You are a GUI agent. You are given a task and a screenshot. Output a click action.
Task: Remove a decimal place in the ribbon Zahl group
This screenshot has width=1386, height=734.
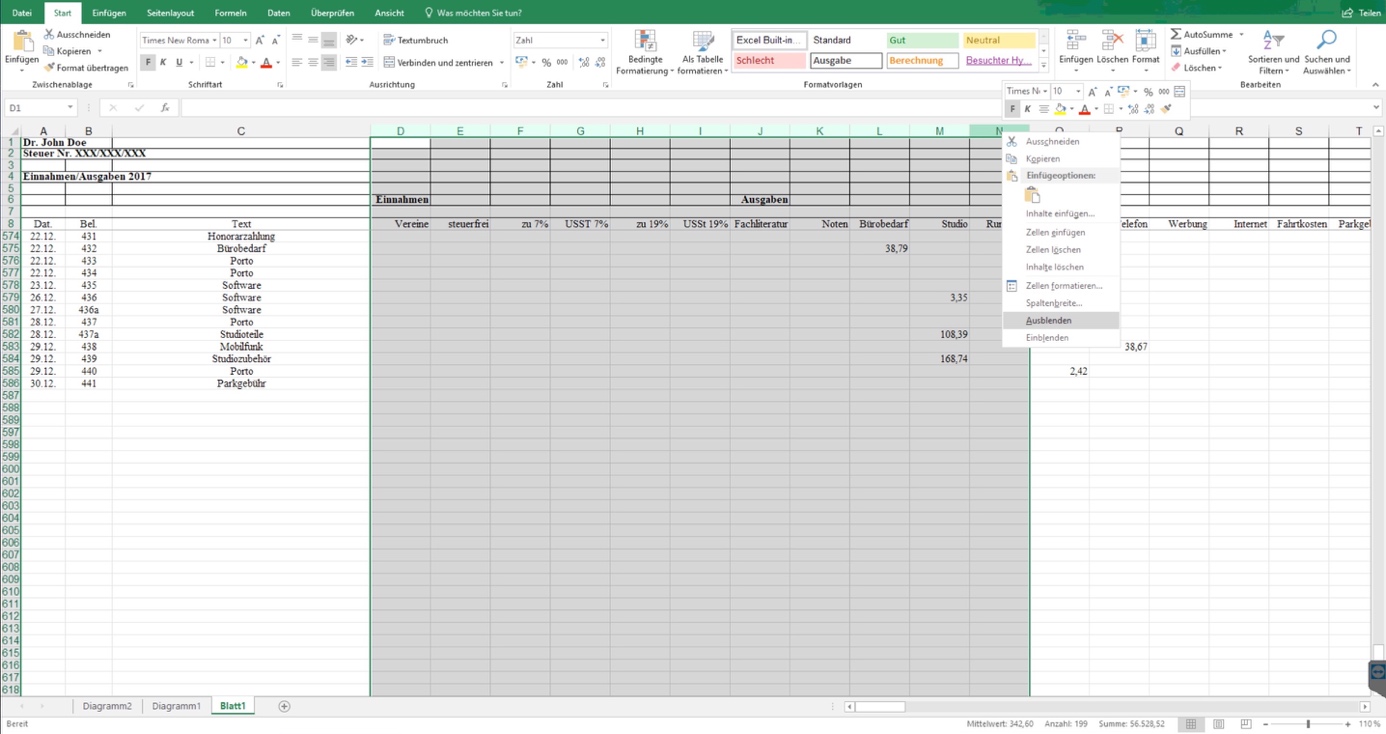pyautogui.click(x=600, y=62)
